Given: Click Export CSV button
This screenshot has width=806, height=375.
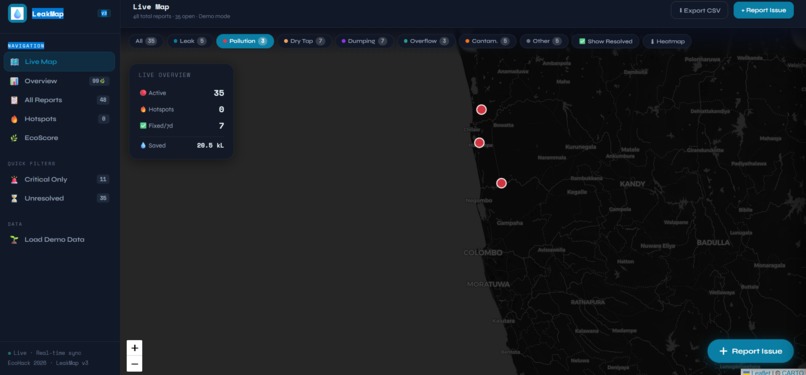Looking at the screenshot, I should click(x=699, y=10).
